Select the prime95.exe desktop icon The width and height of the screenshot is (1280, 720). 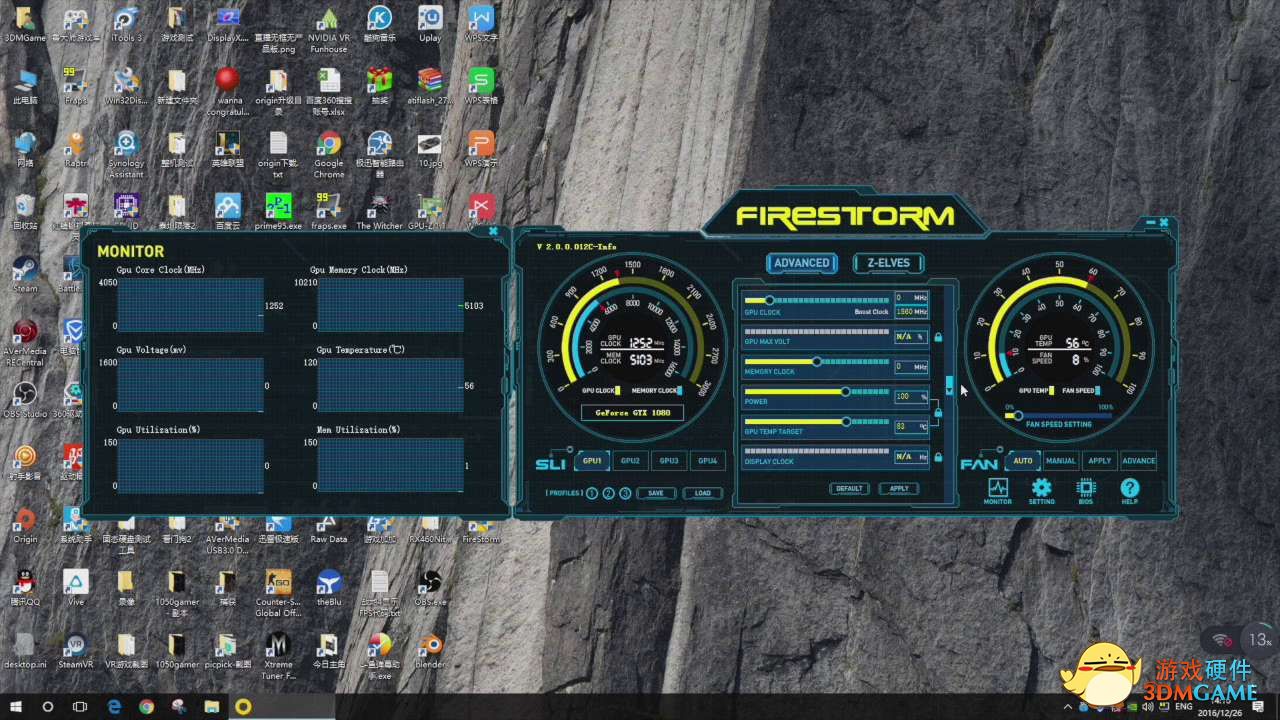point(278,213)
